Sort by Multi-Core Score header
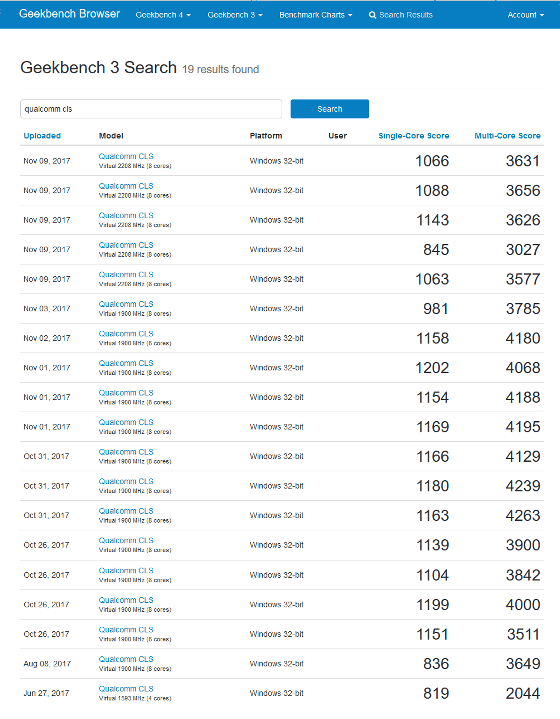This screenshot has width=560, height=719. click(507, 136)
